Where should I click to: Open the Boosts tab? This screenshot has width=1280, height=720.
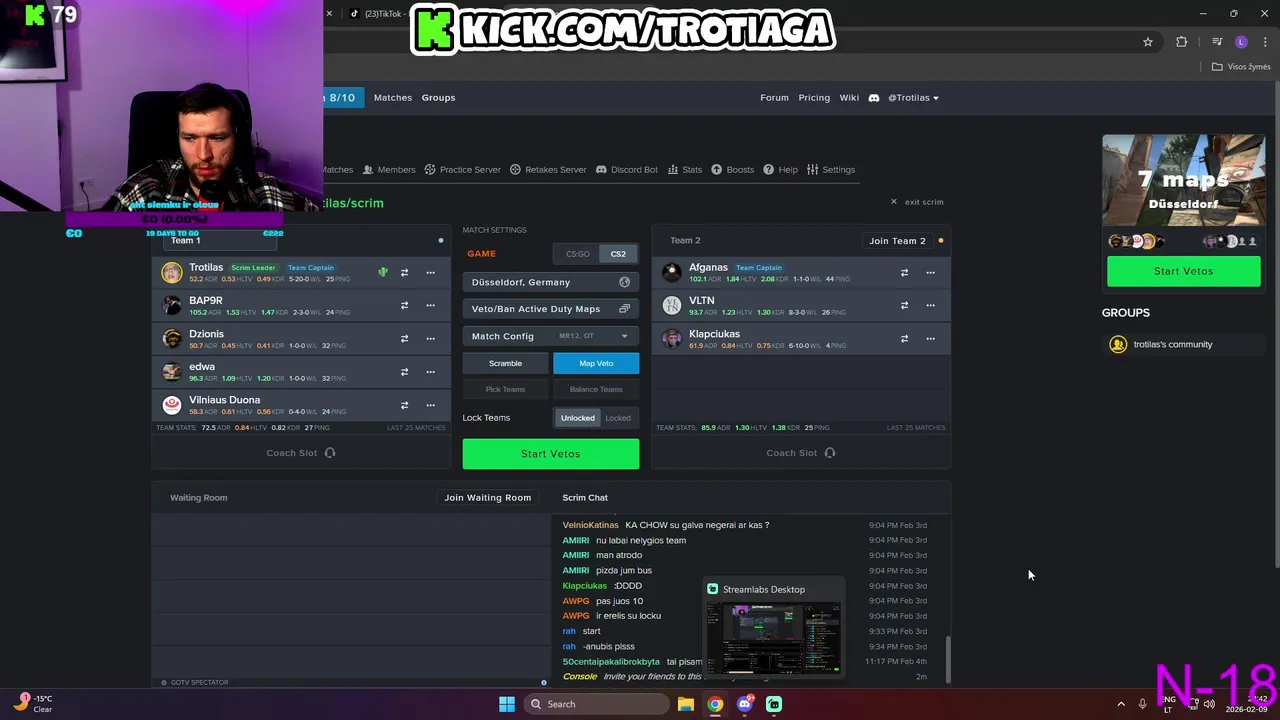(733, 170)
